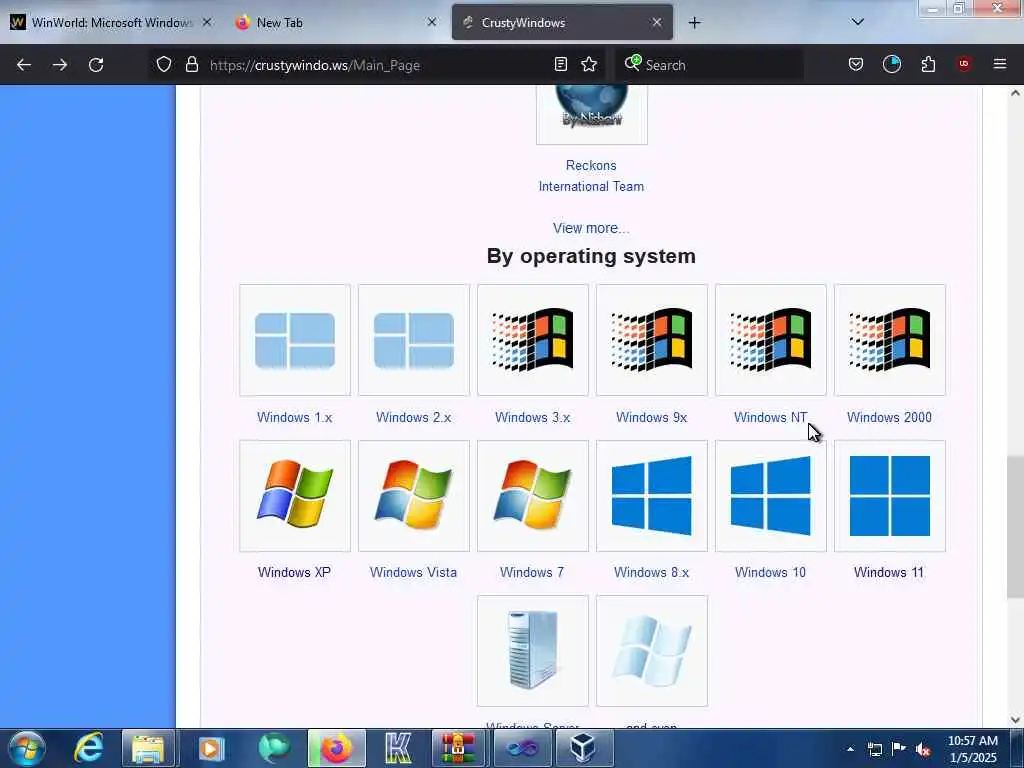Open the Windows 9x logo thumbnail
Viewport: 1024px width, 768px height.
(x=652, y=340)
